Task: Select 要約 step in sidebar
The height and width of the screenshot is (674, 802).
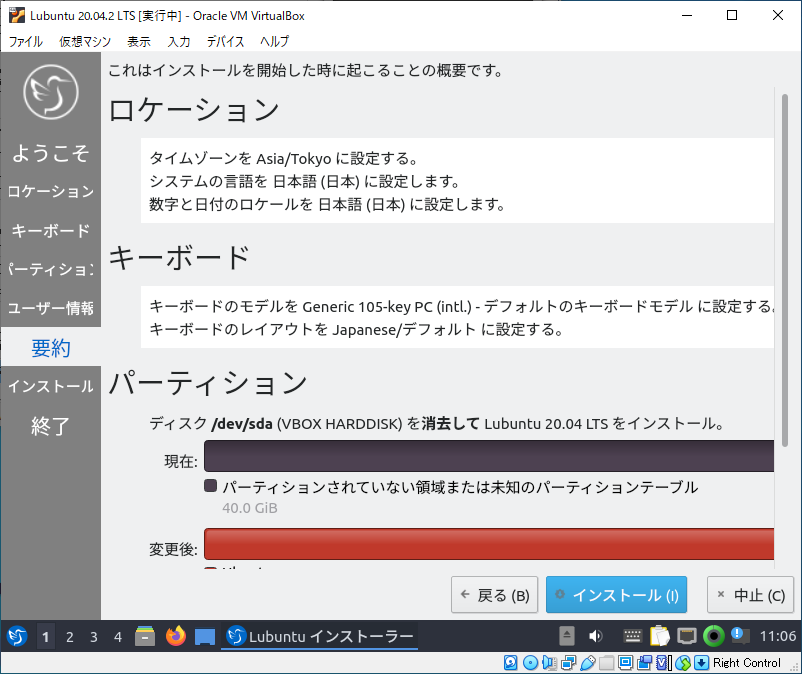Action: click(x=51, y=347)
